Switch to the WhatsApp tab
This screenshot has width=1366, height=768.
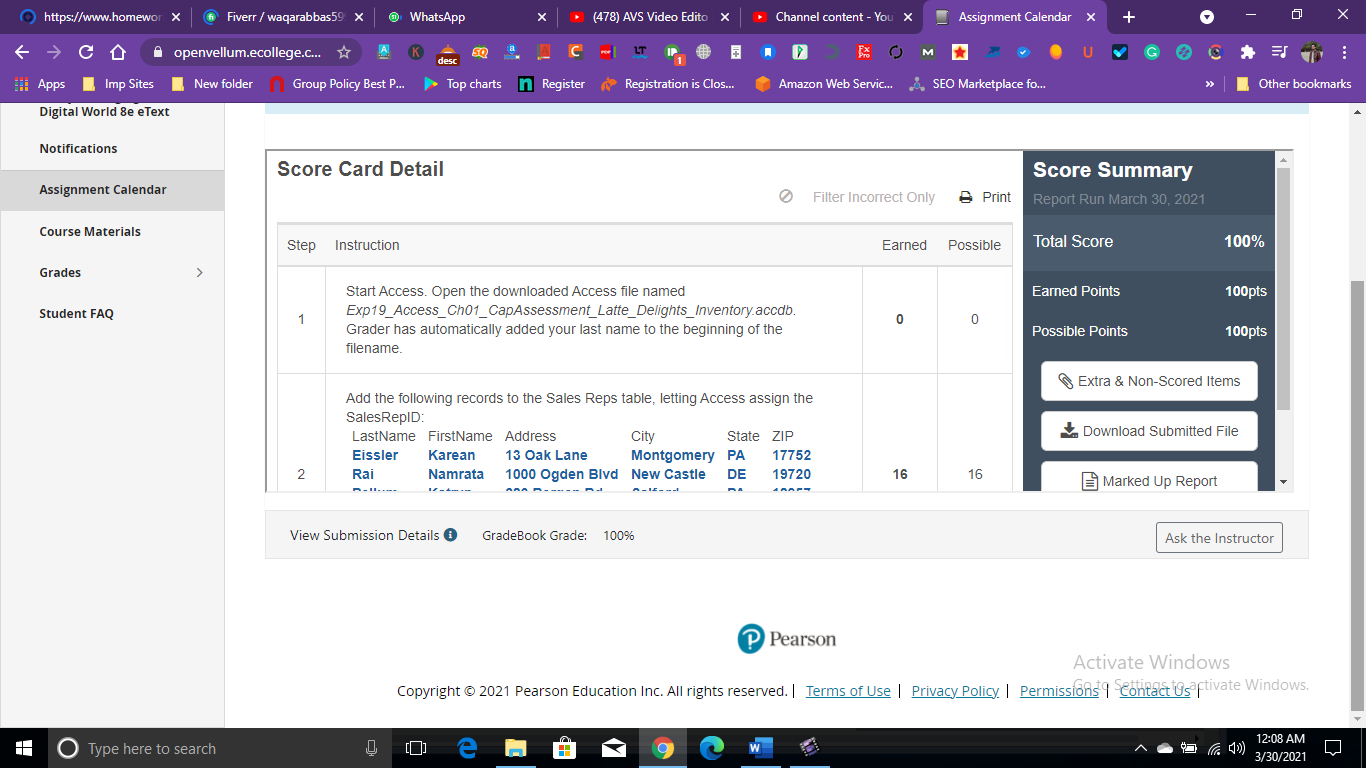pos(465,17)
